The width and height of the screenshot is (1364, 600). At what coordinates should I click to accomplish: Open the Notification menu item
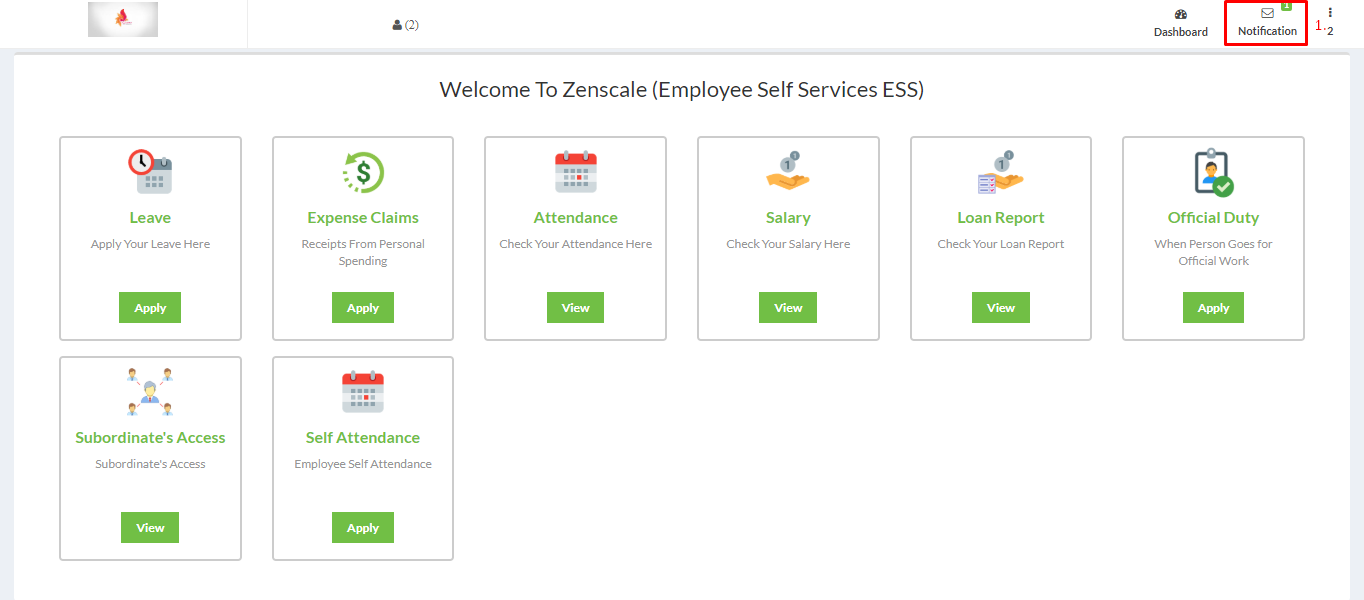[x=1267, y=23]
